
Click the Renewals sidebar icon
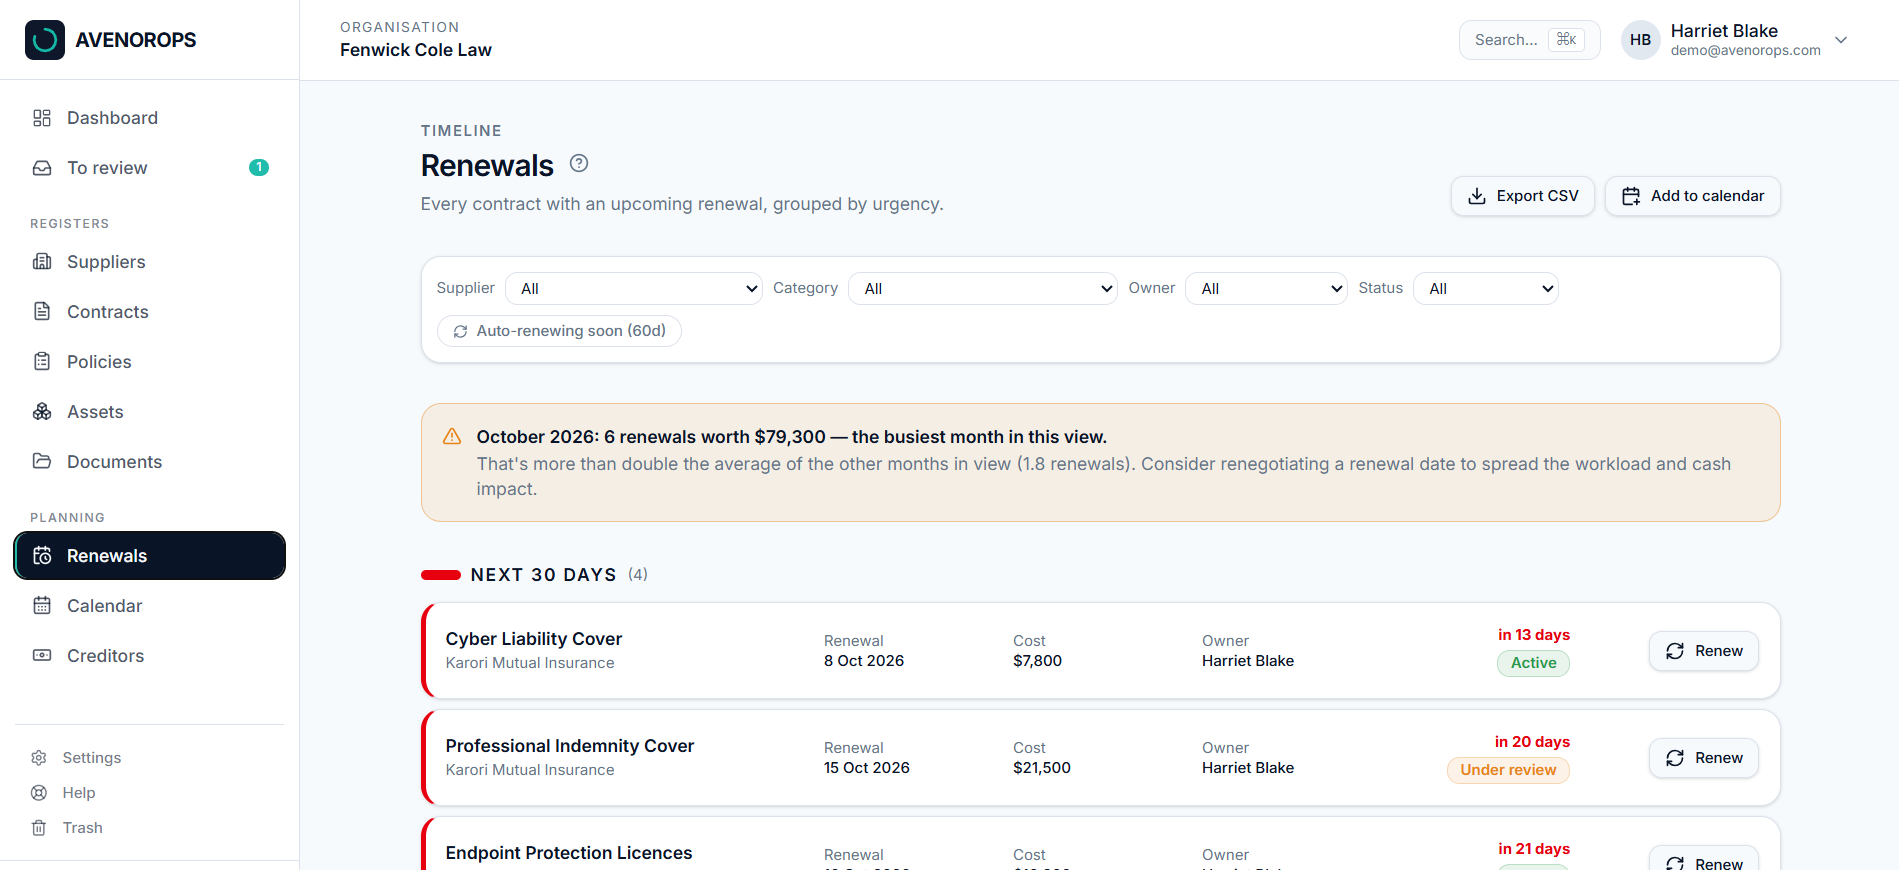point(42,556)
